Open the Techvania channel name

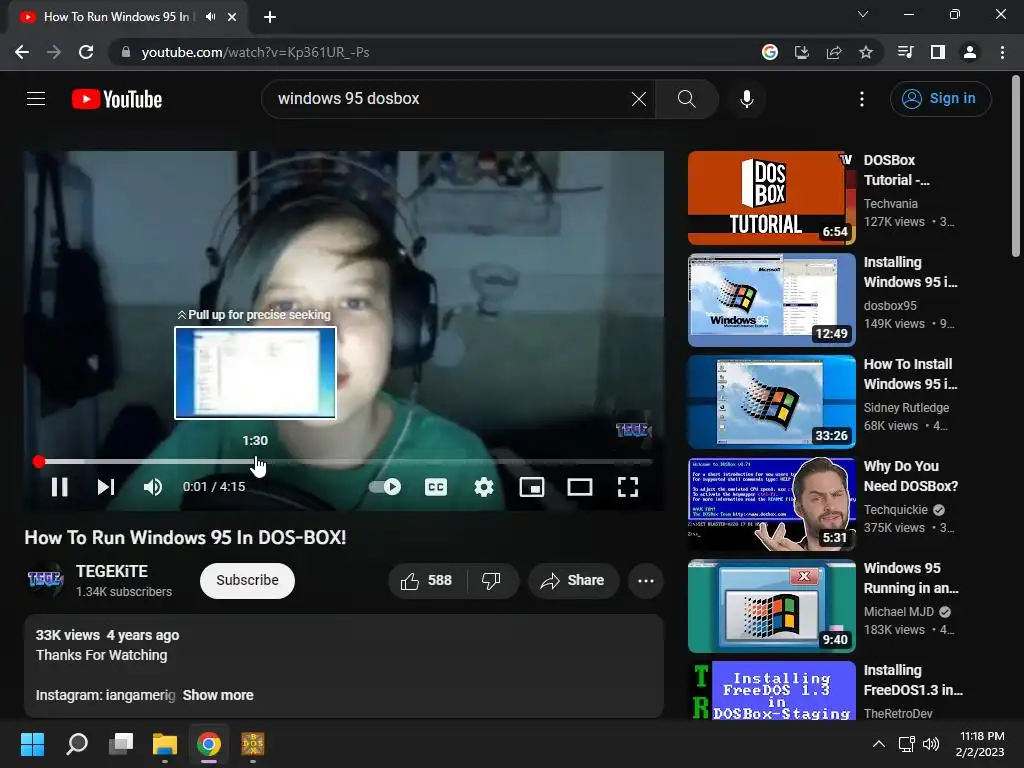890,204
